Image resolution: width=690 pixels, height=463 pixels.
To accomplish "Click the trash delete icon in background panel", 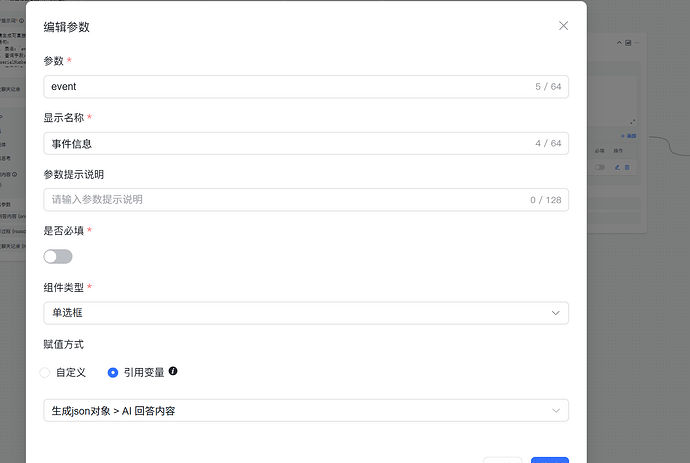I will tap(628, 167).
